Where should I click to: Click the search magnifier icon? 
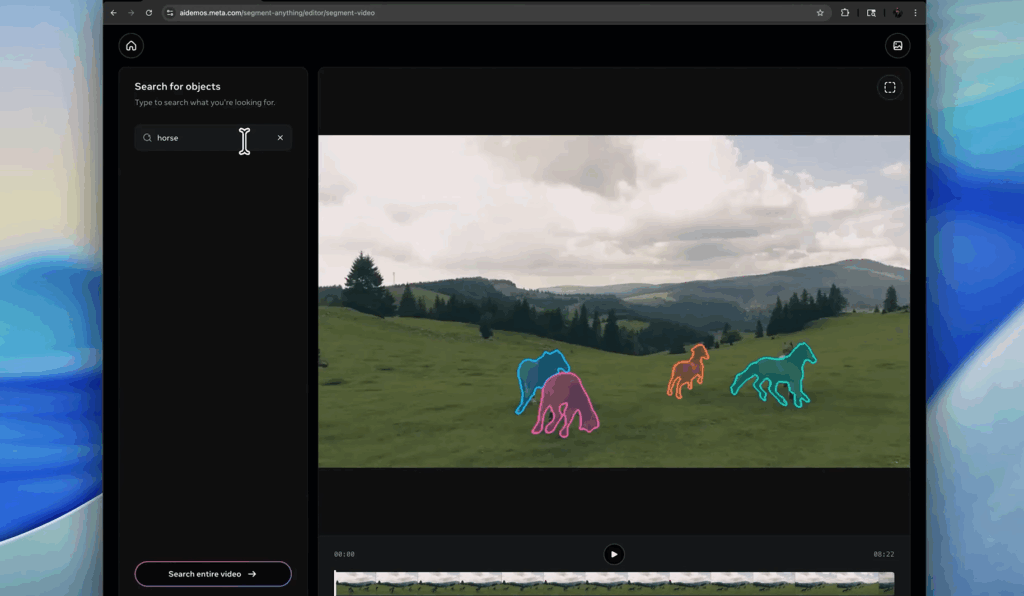pyautogui.click(x=148, y=138)
